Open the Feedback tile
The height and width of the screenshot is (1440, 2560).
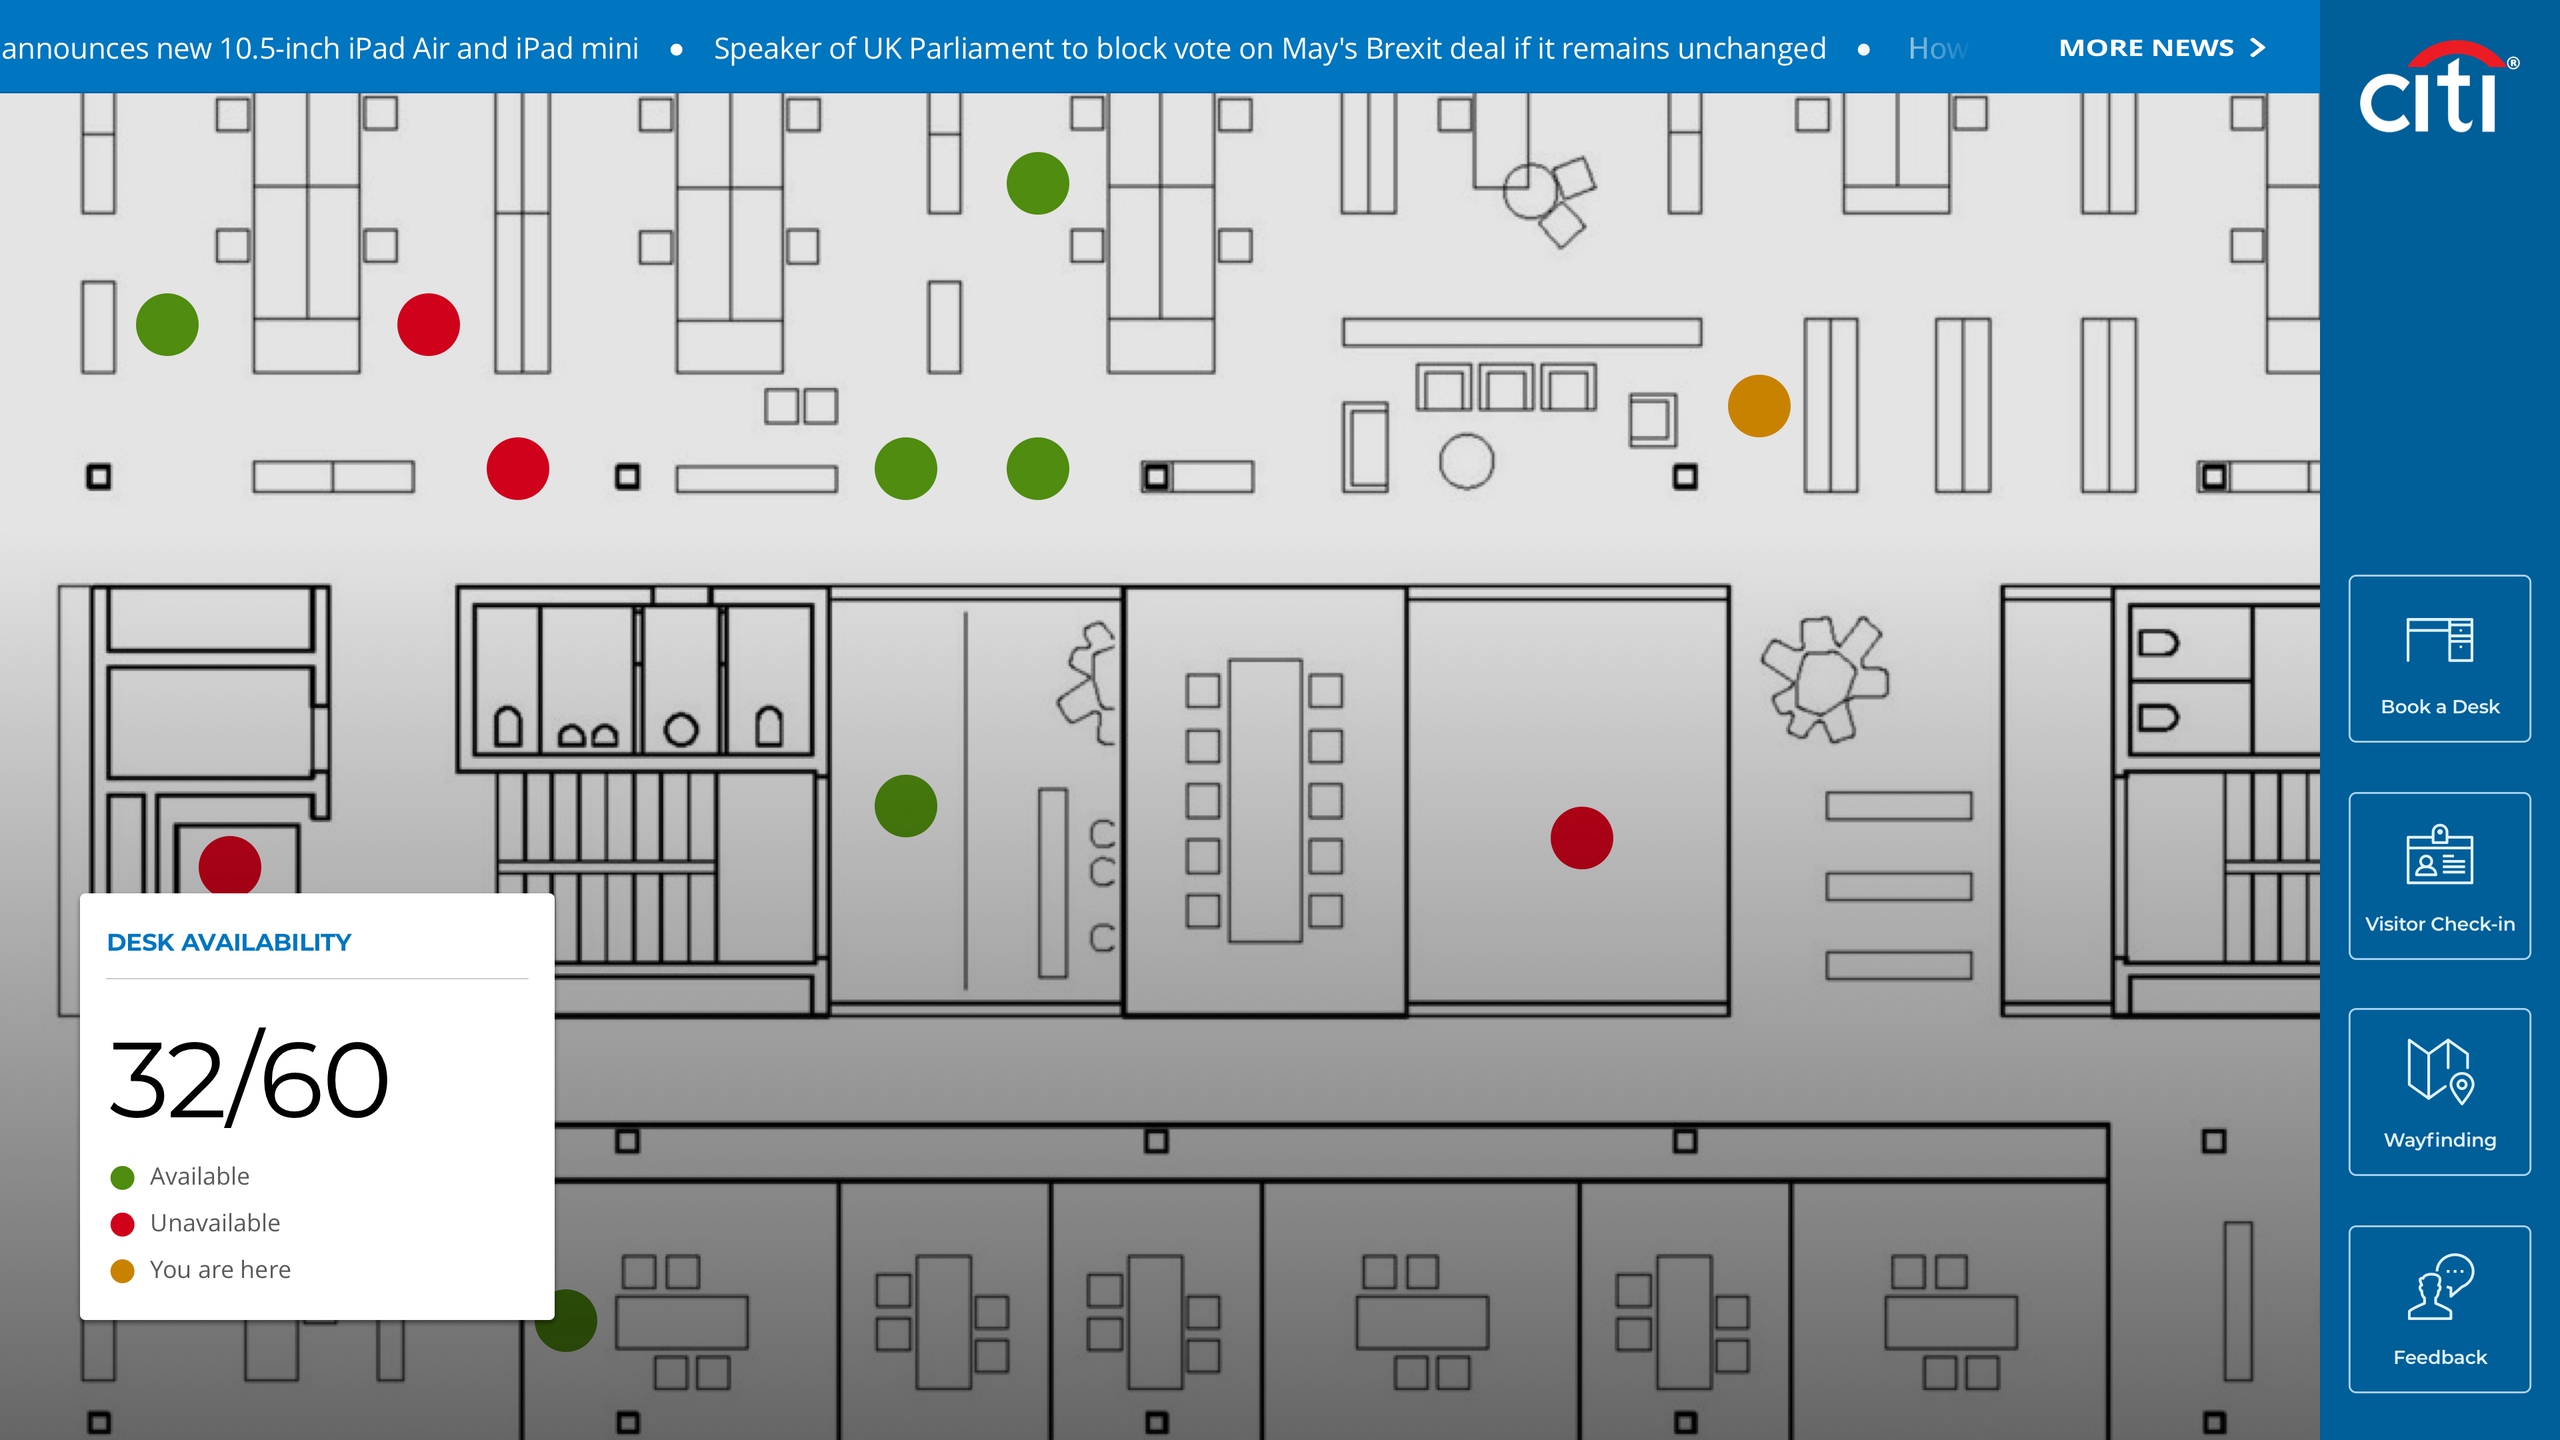2439,1309
